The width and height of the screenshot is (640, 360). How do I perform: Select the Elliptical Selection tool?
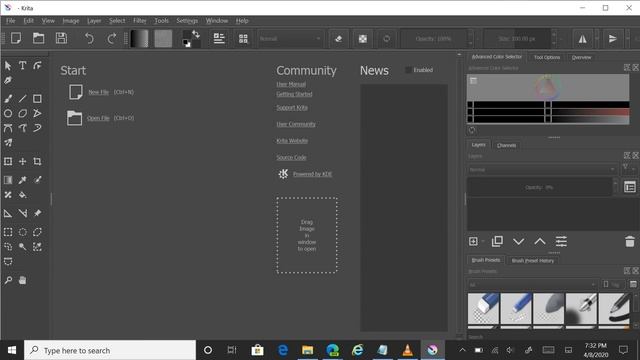click(x=22, y=232)
